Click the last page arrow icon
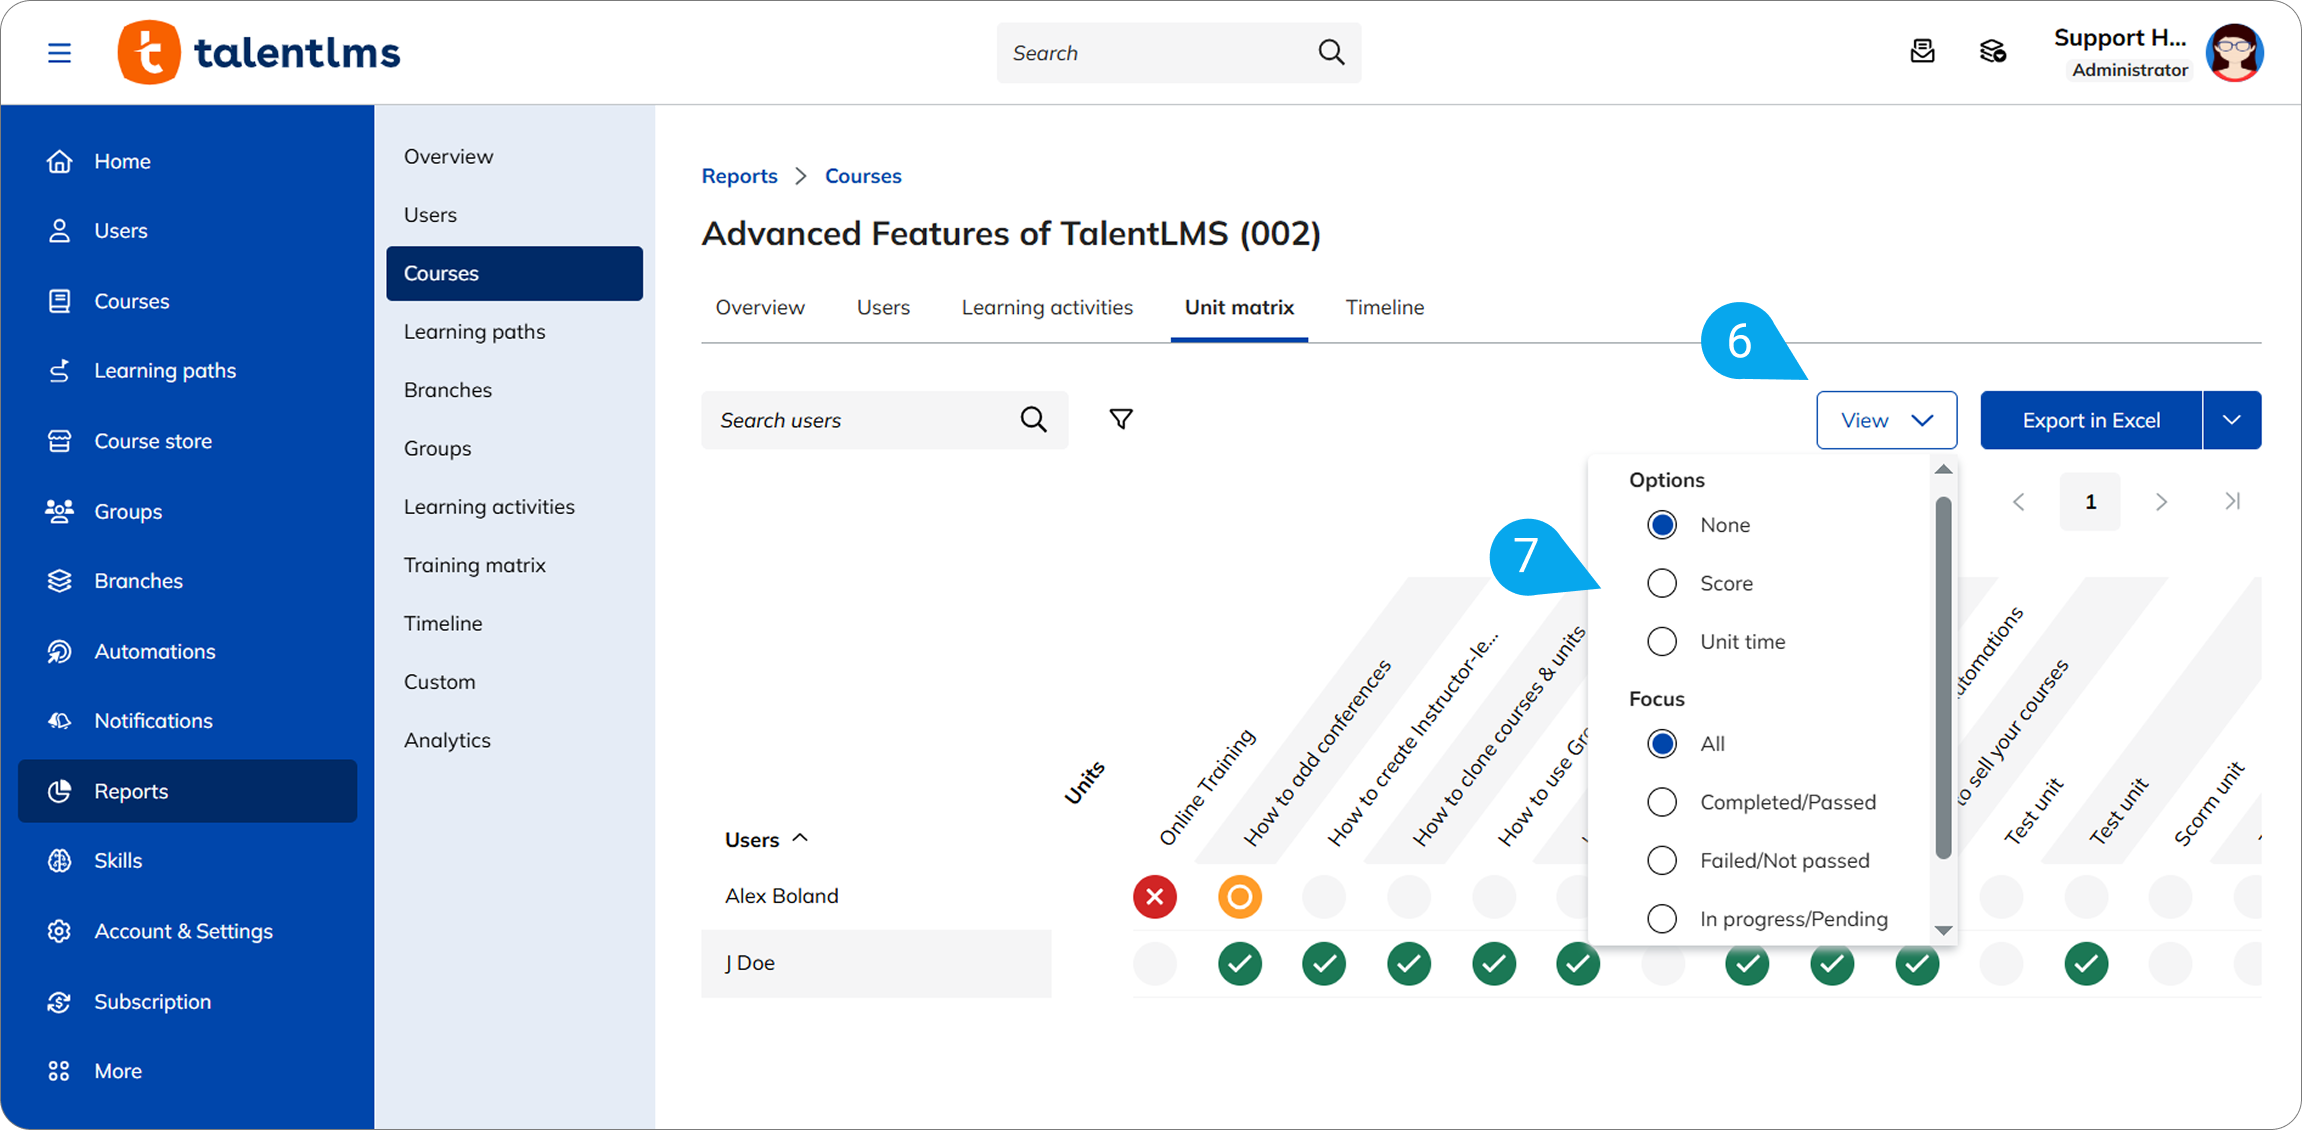The width and height of the screenshot is (2302, 1130). [x=2232, y=501]
